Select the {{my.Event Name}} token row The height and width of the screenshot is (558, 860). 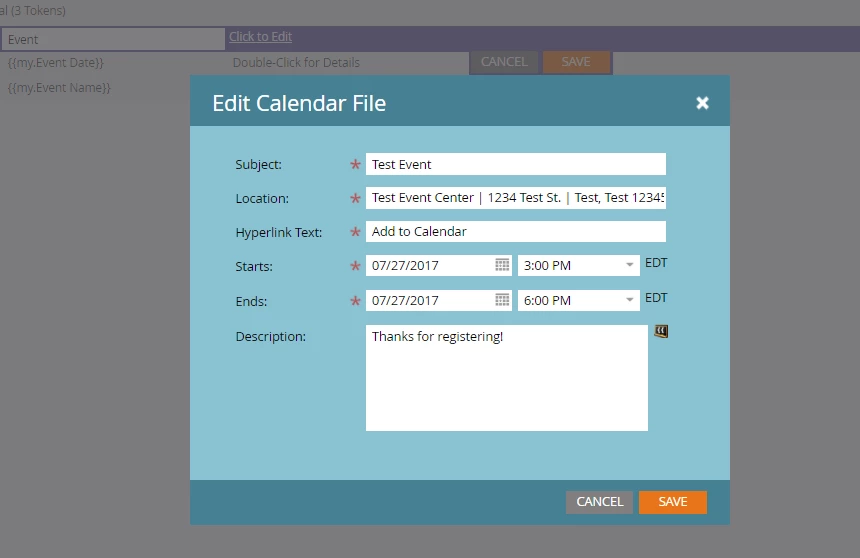click(59, 88)
